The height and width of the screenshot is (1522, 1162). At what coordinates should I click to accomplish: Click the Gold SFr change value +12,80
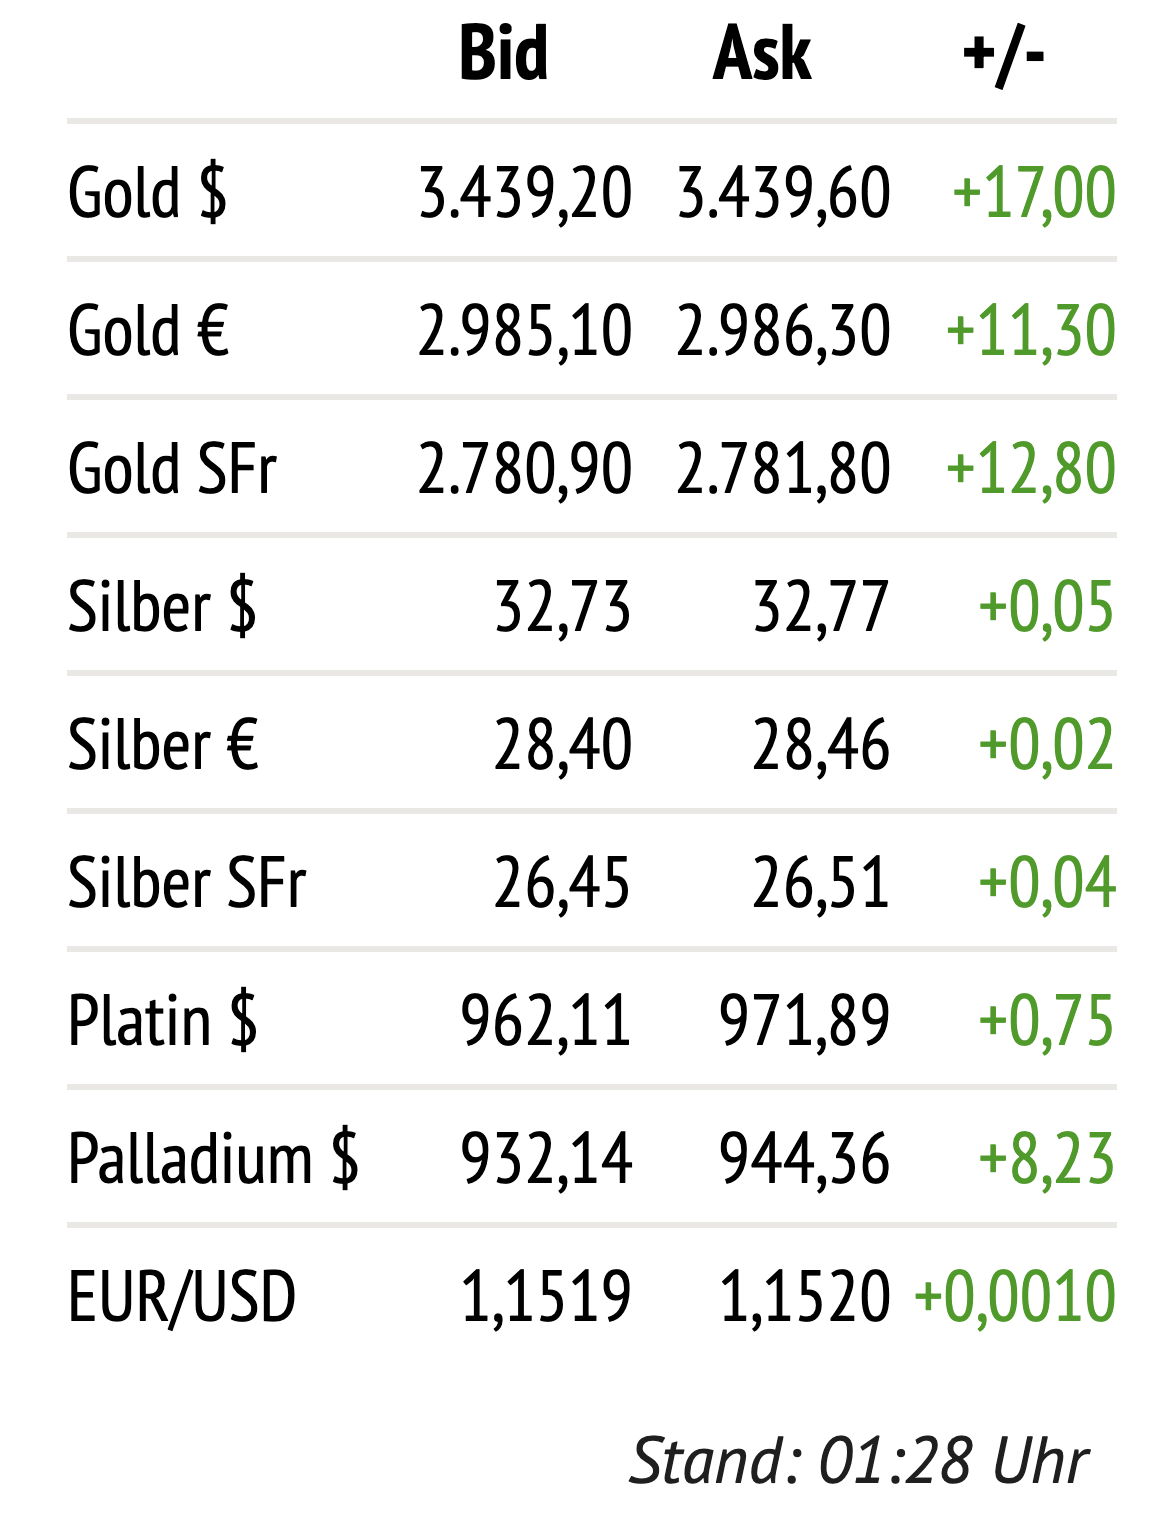pyautogui.click(x=1030, y=468)
